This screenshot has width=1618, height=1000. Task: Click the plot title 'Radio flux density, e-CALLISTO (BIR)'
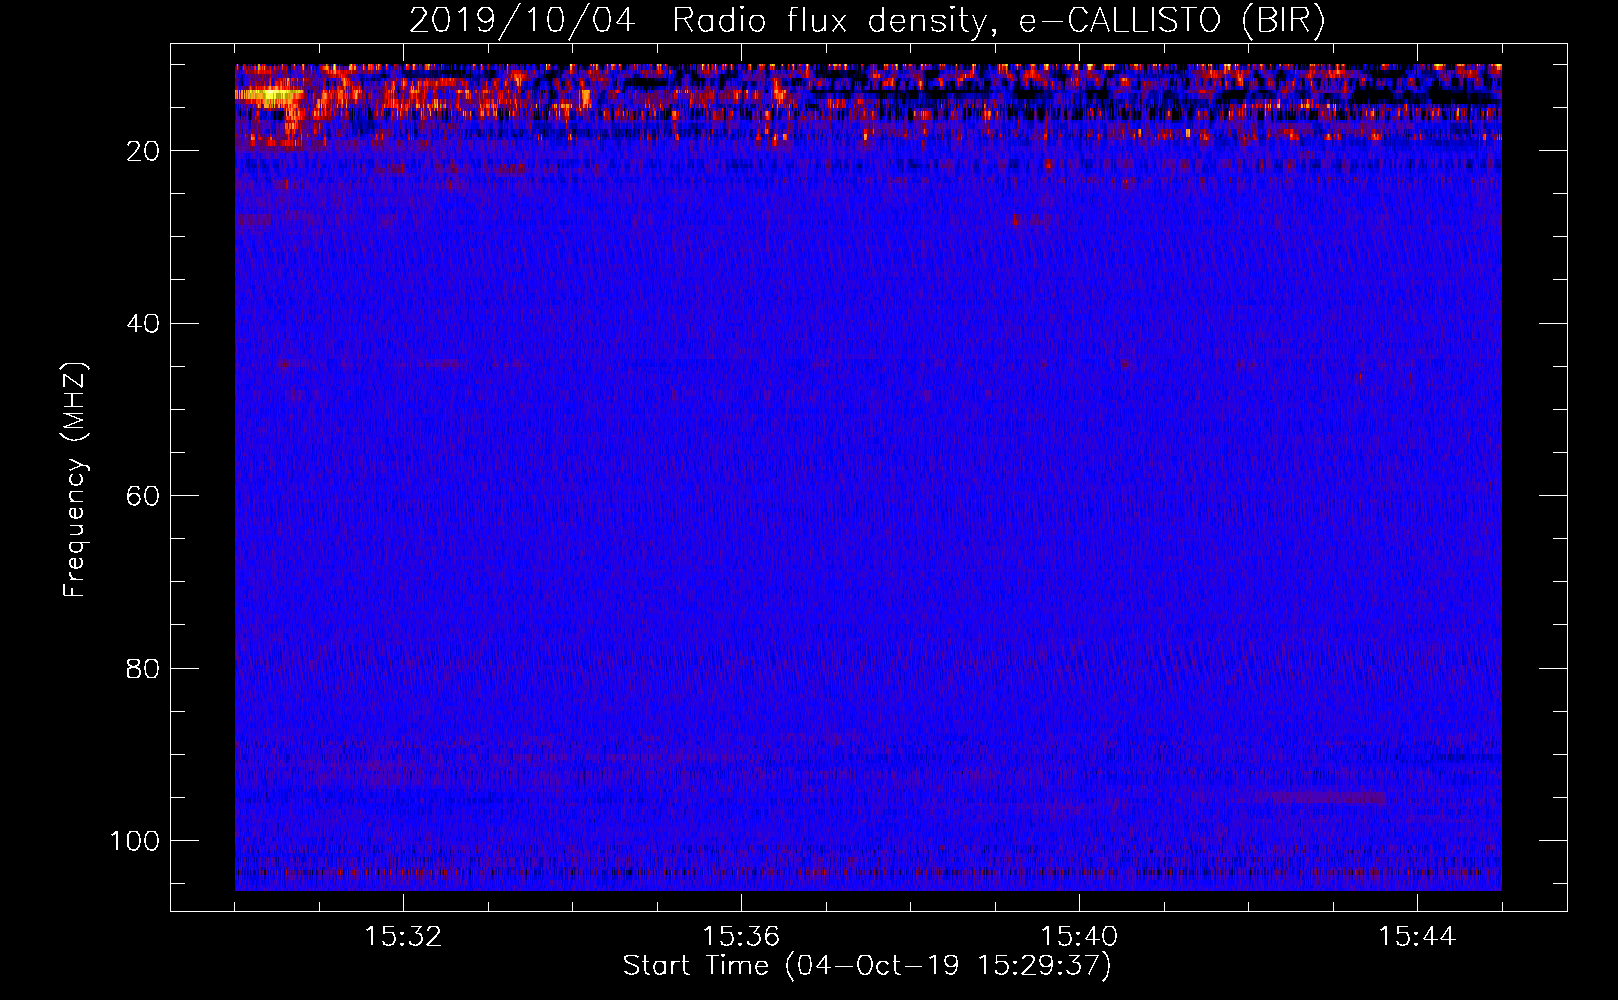pyautogui.click(x=998, y=21)
